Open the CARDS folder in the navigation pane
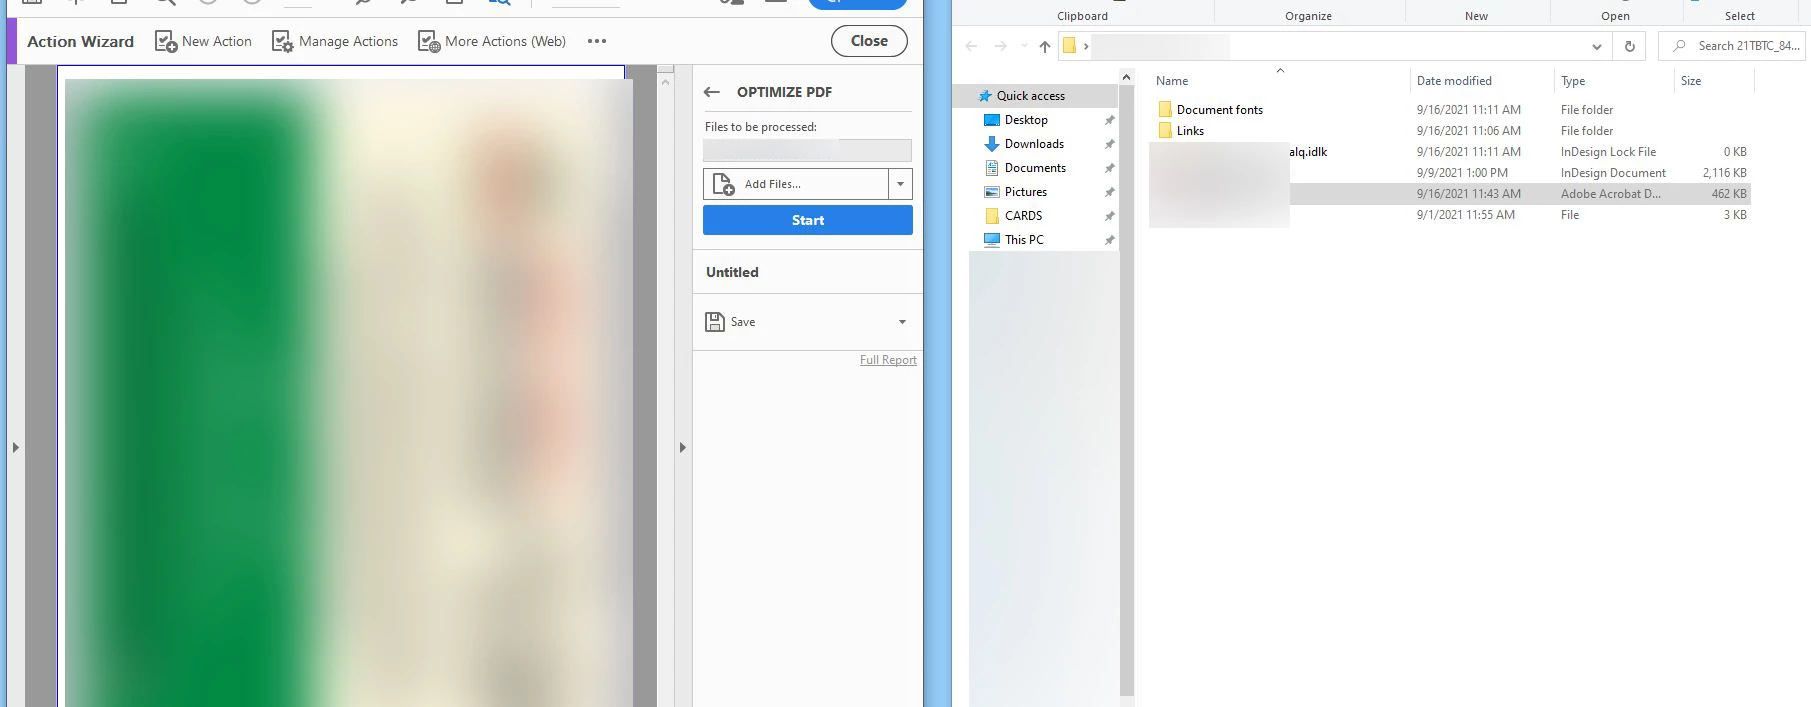 [1023, 216]
